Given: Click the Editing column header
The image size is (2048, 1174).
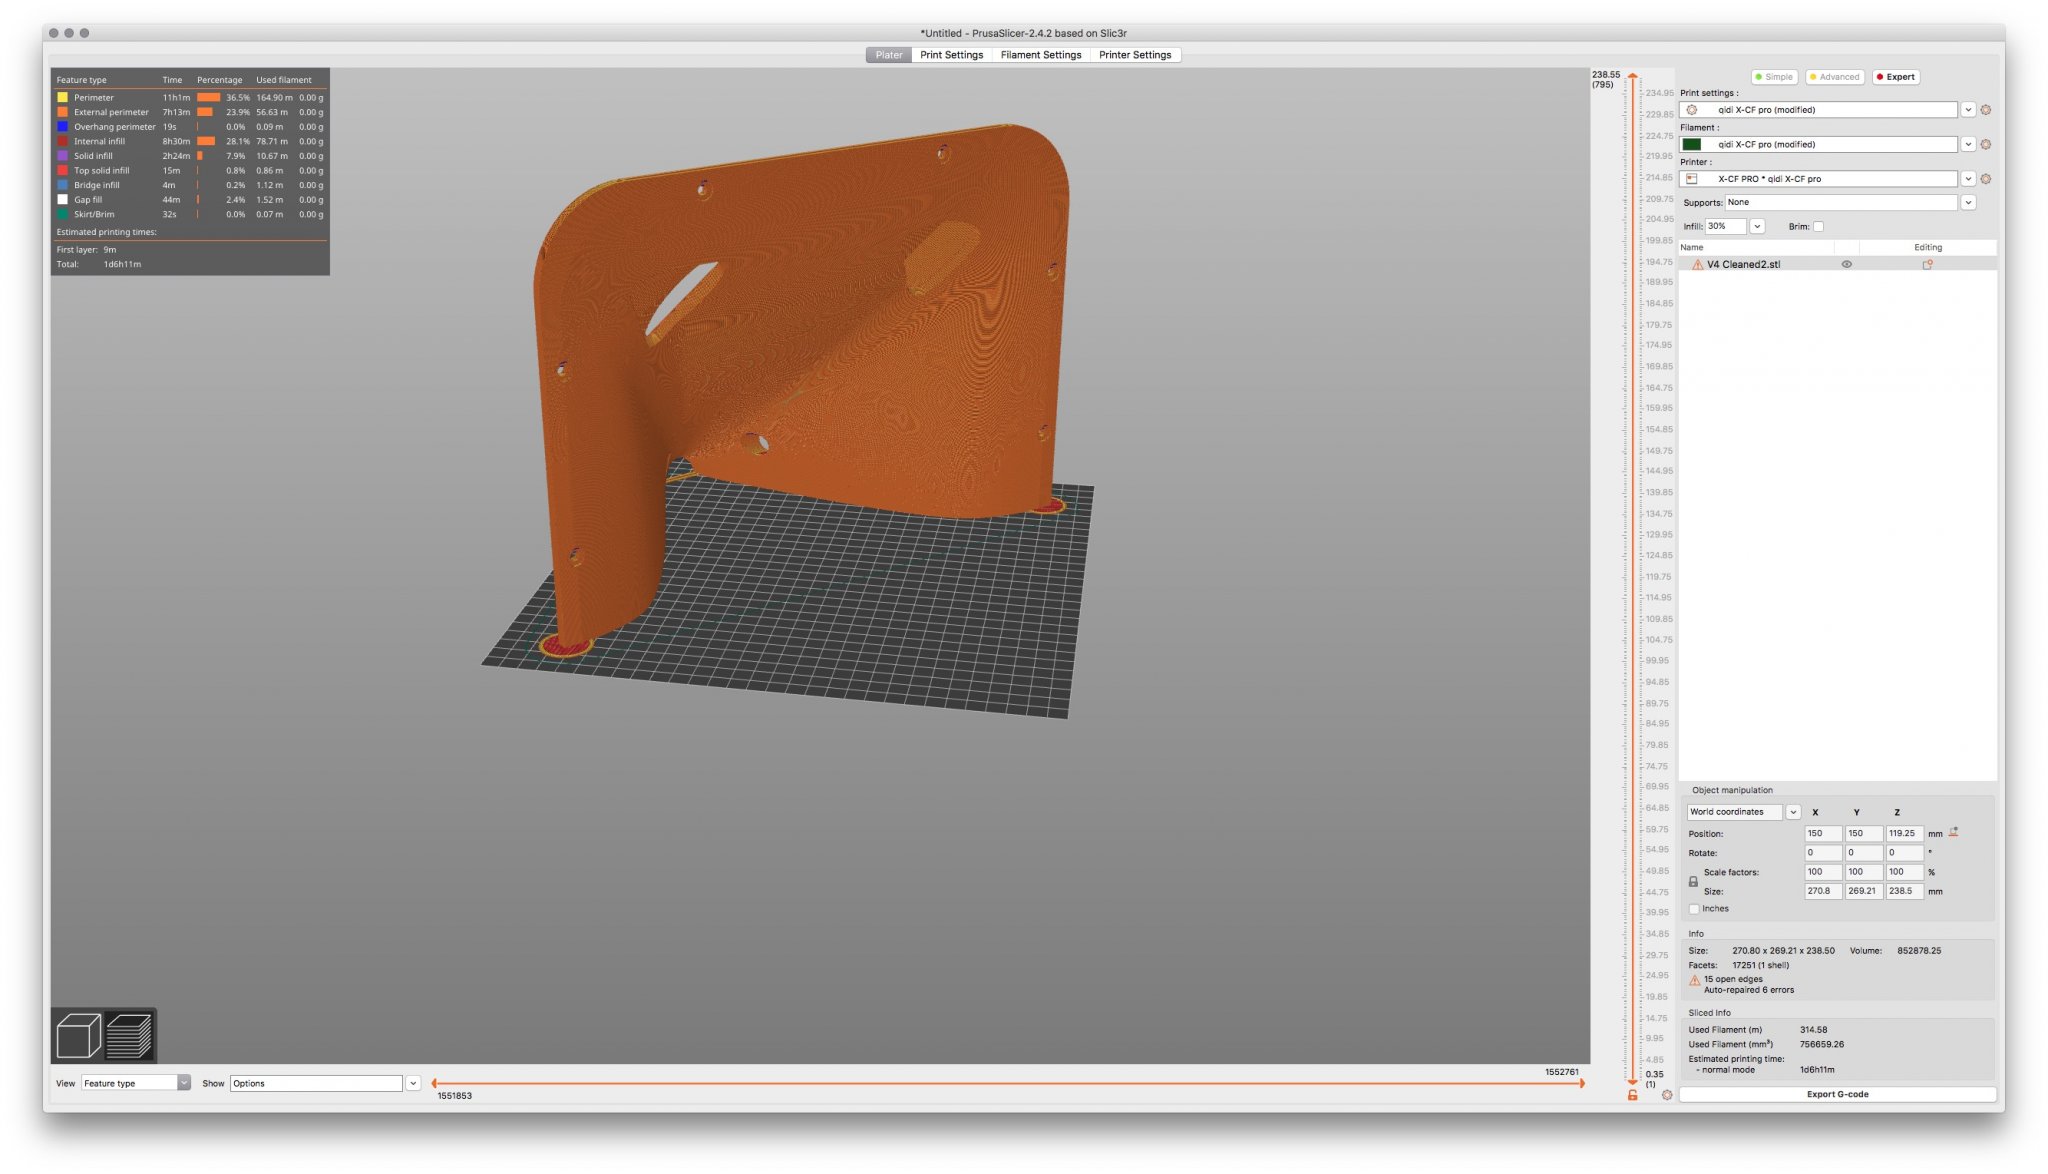Looking at the screenshot, I should pyautogui.click(x=1927, y=247).
